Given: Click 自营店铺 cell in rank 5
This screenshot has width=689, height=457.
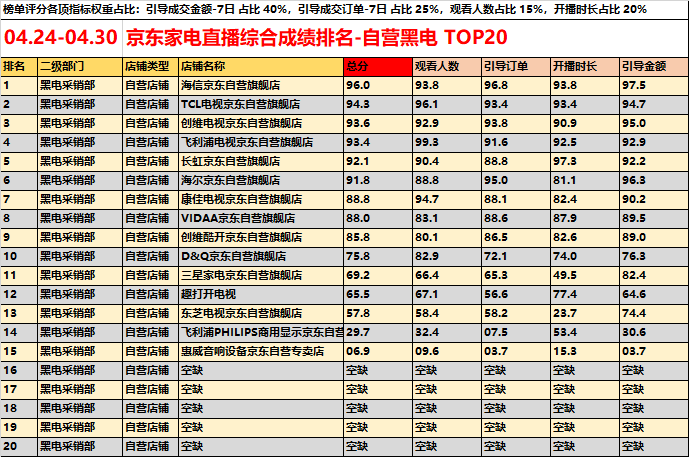Looking at the screenshot, I should pos(150,161).
